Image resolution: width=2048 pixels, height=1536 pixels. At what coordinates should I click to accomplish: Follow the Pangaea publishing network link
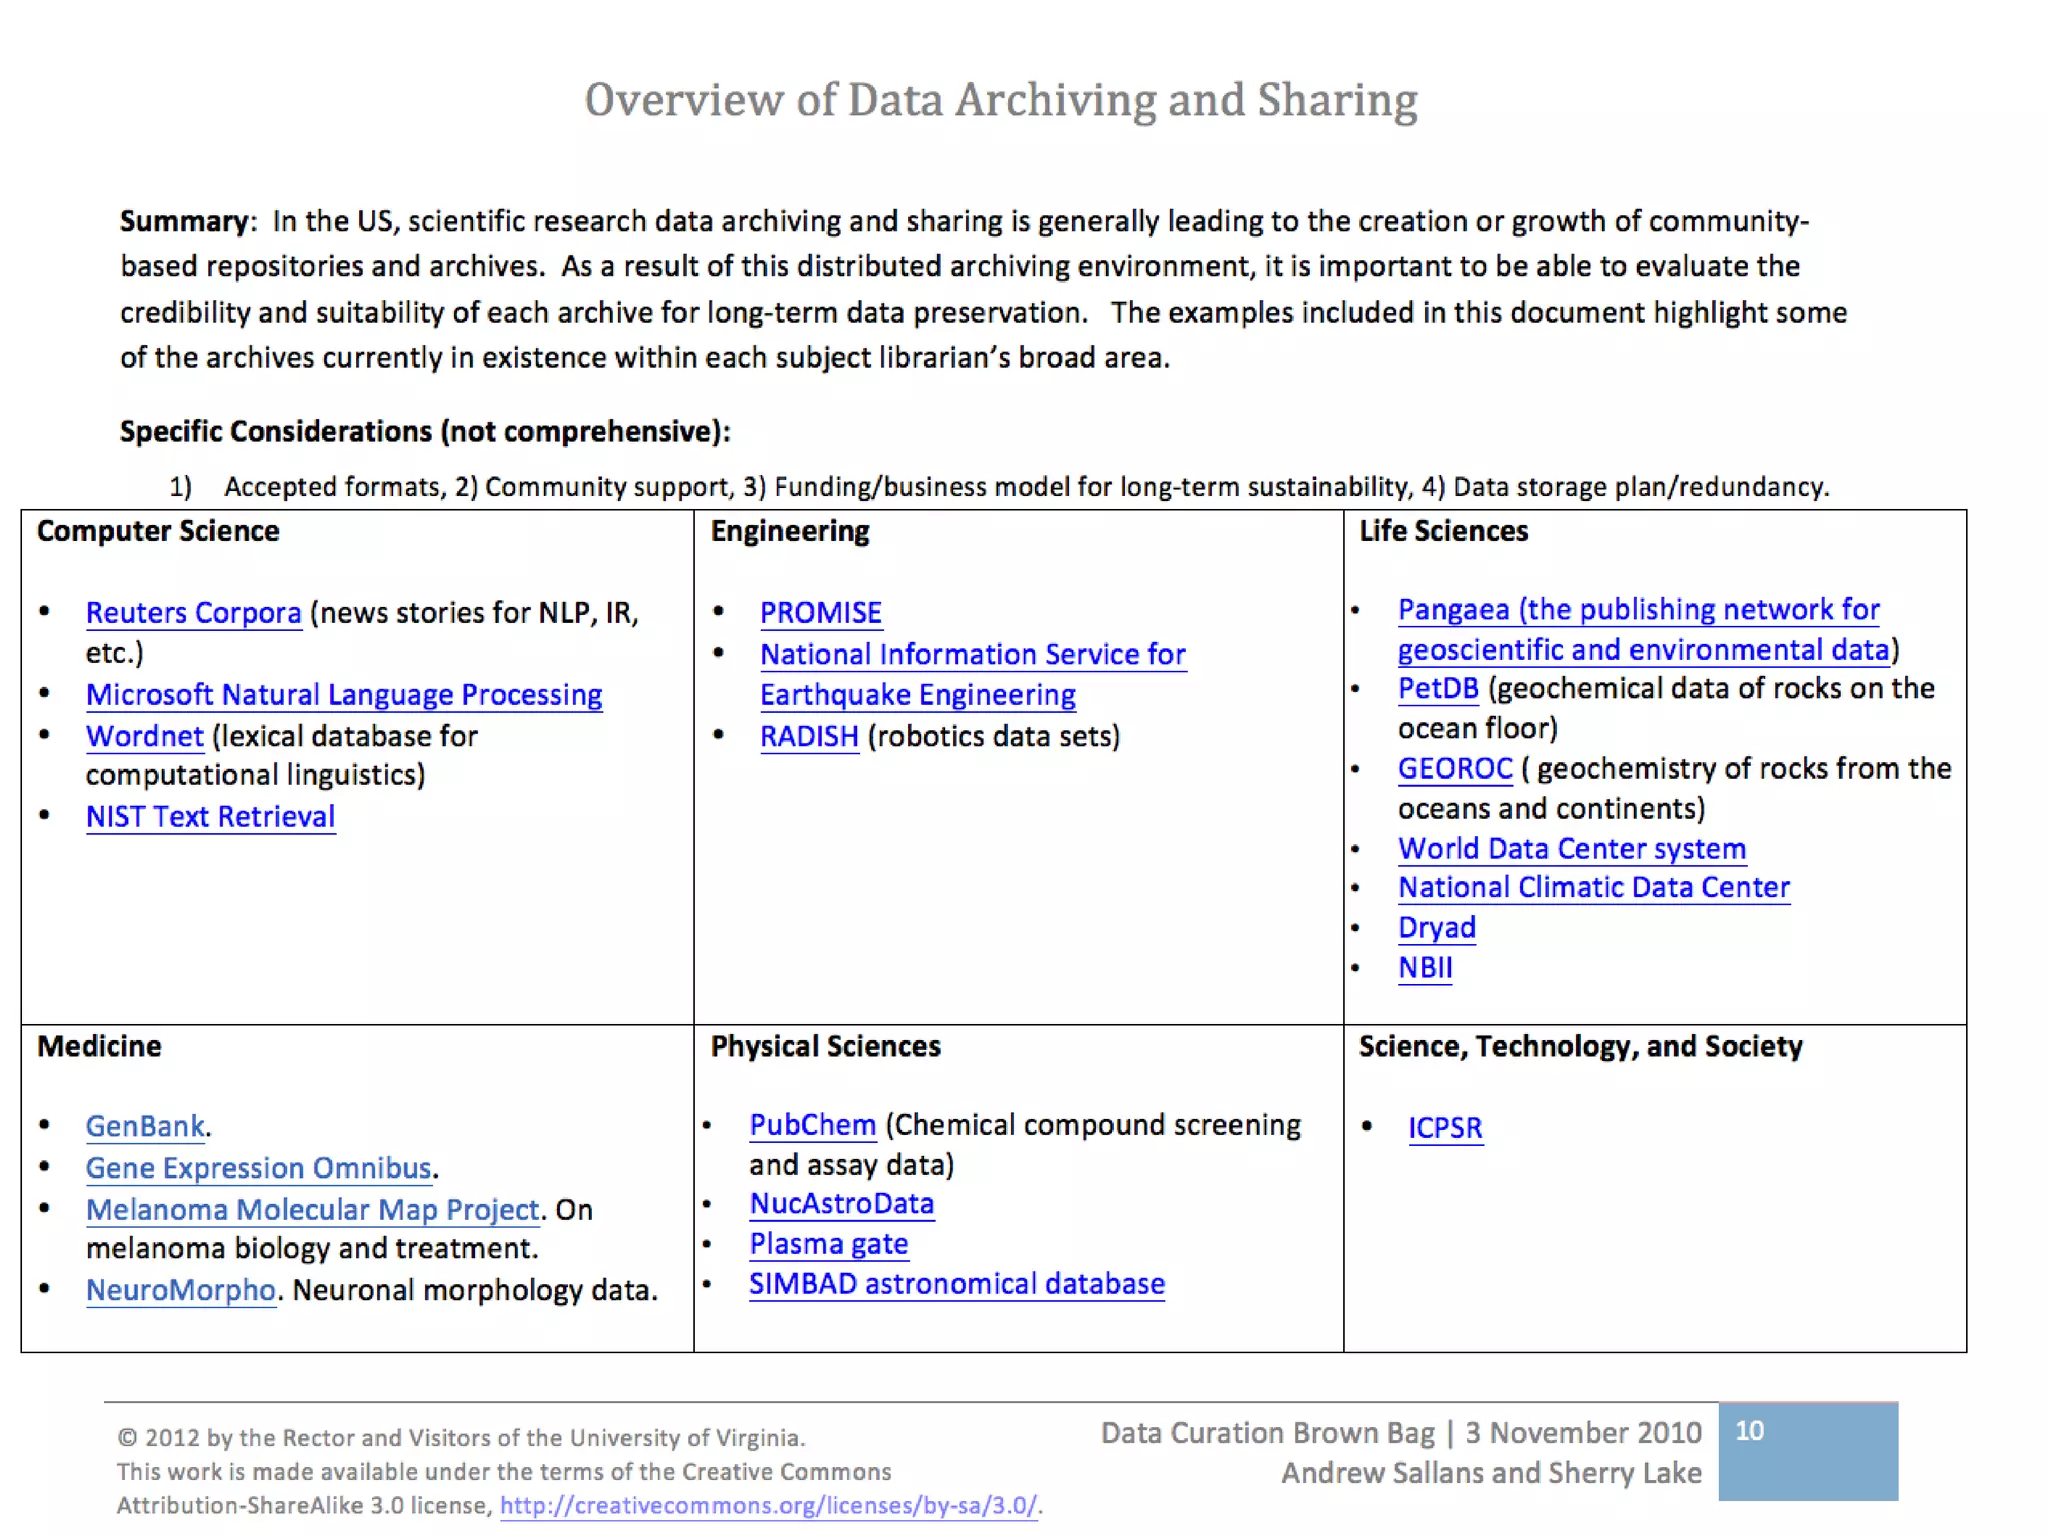click(x=1638, y=609)
